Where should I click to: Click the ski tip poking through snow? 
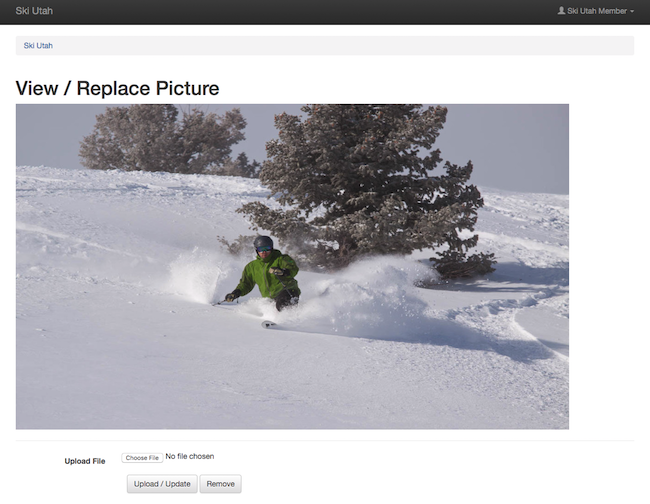coord(268,324)
